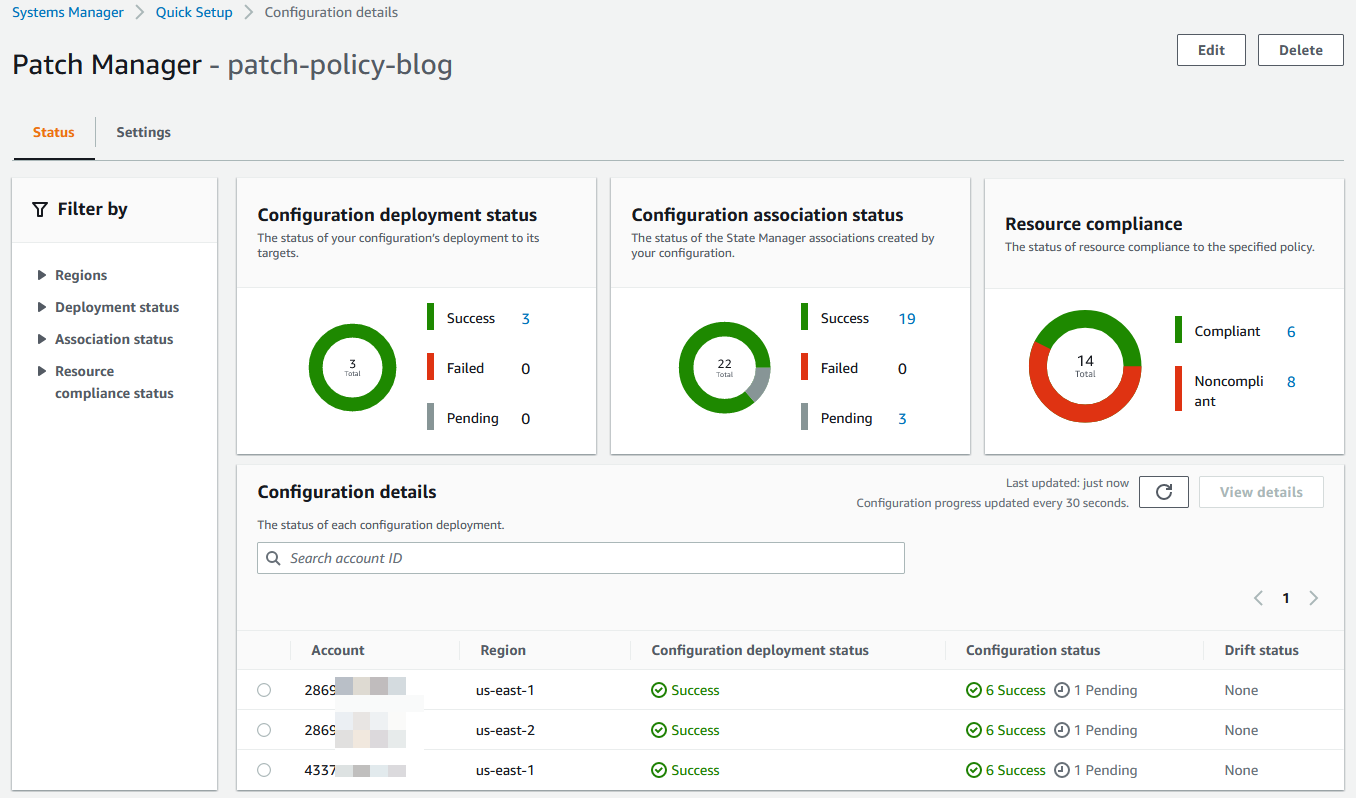Select the radio button for account starting 4337
The height and width of the screenshot is (798, 1356).
263,769
